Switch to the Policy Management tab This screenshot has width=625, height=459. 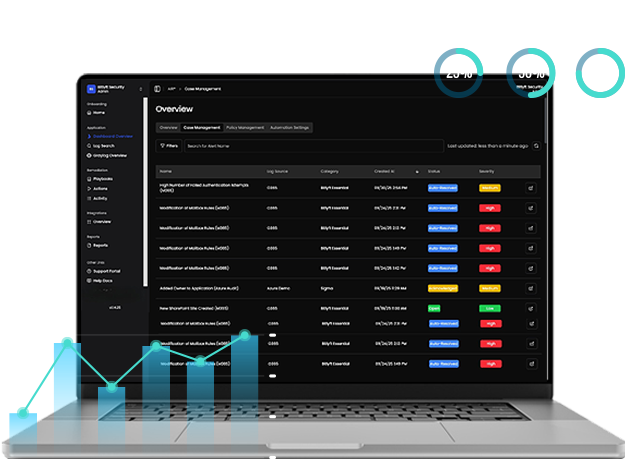pos(245,128)
